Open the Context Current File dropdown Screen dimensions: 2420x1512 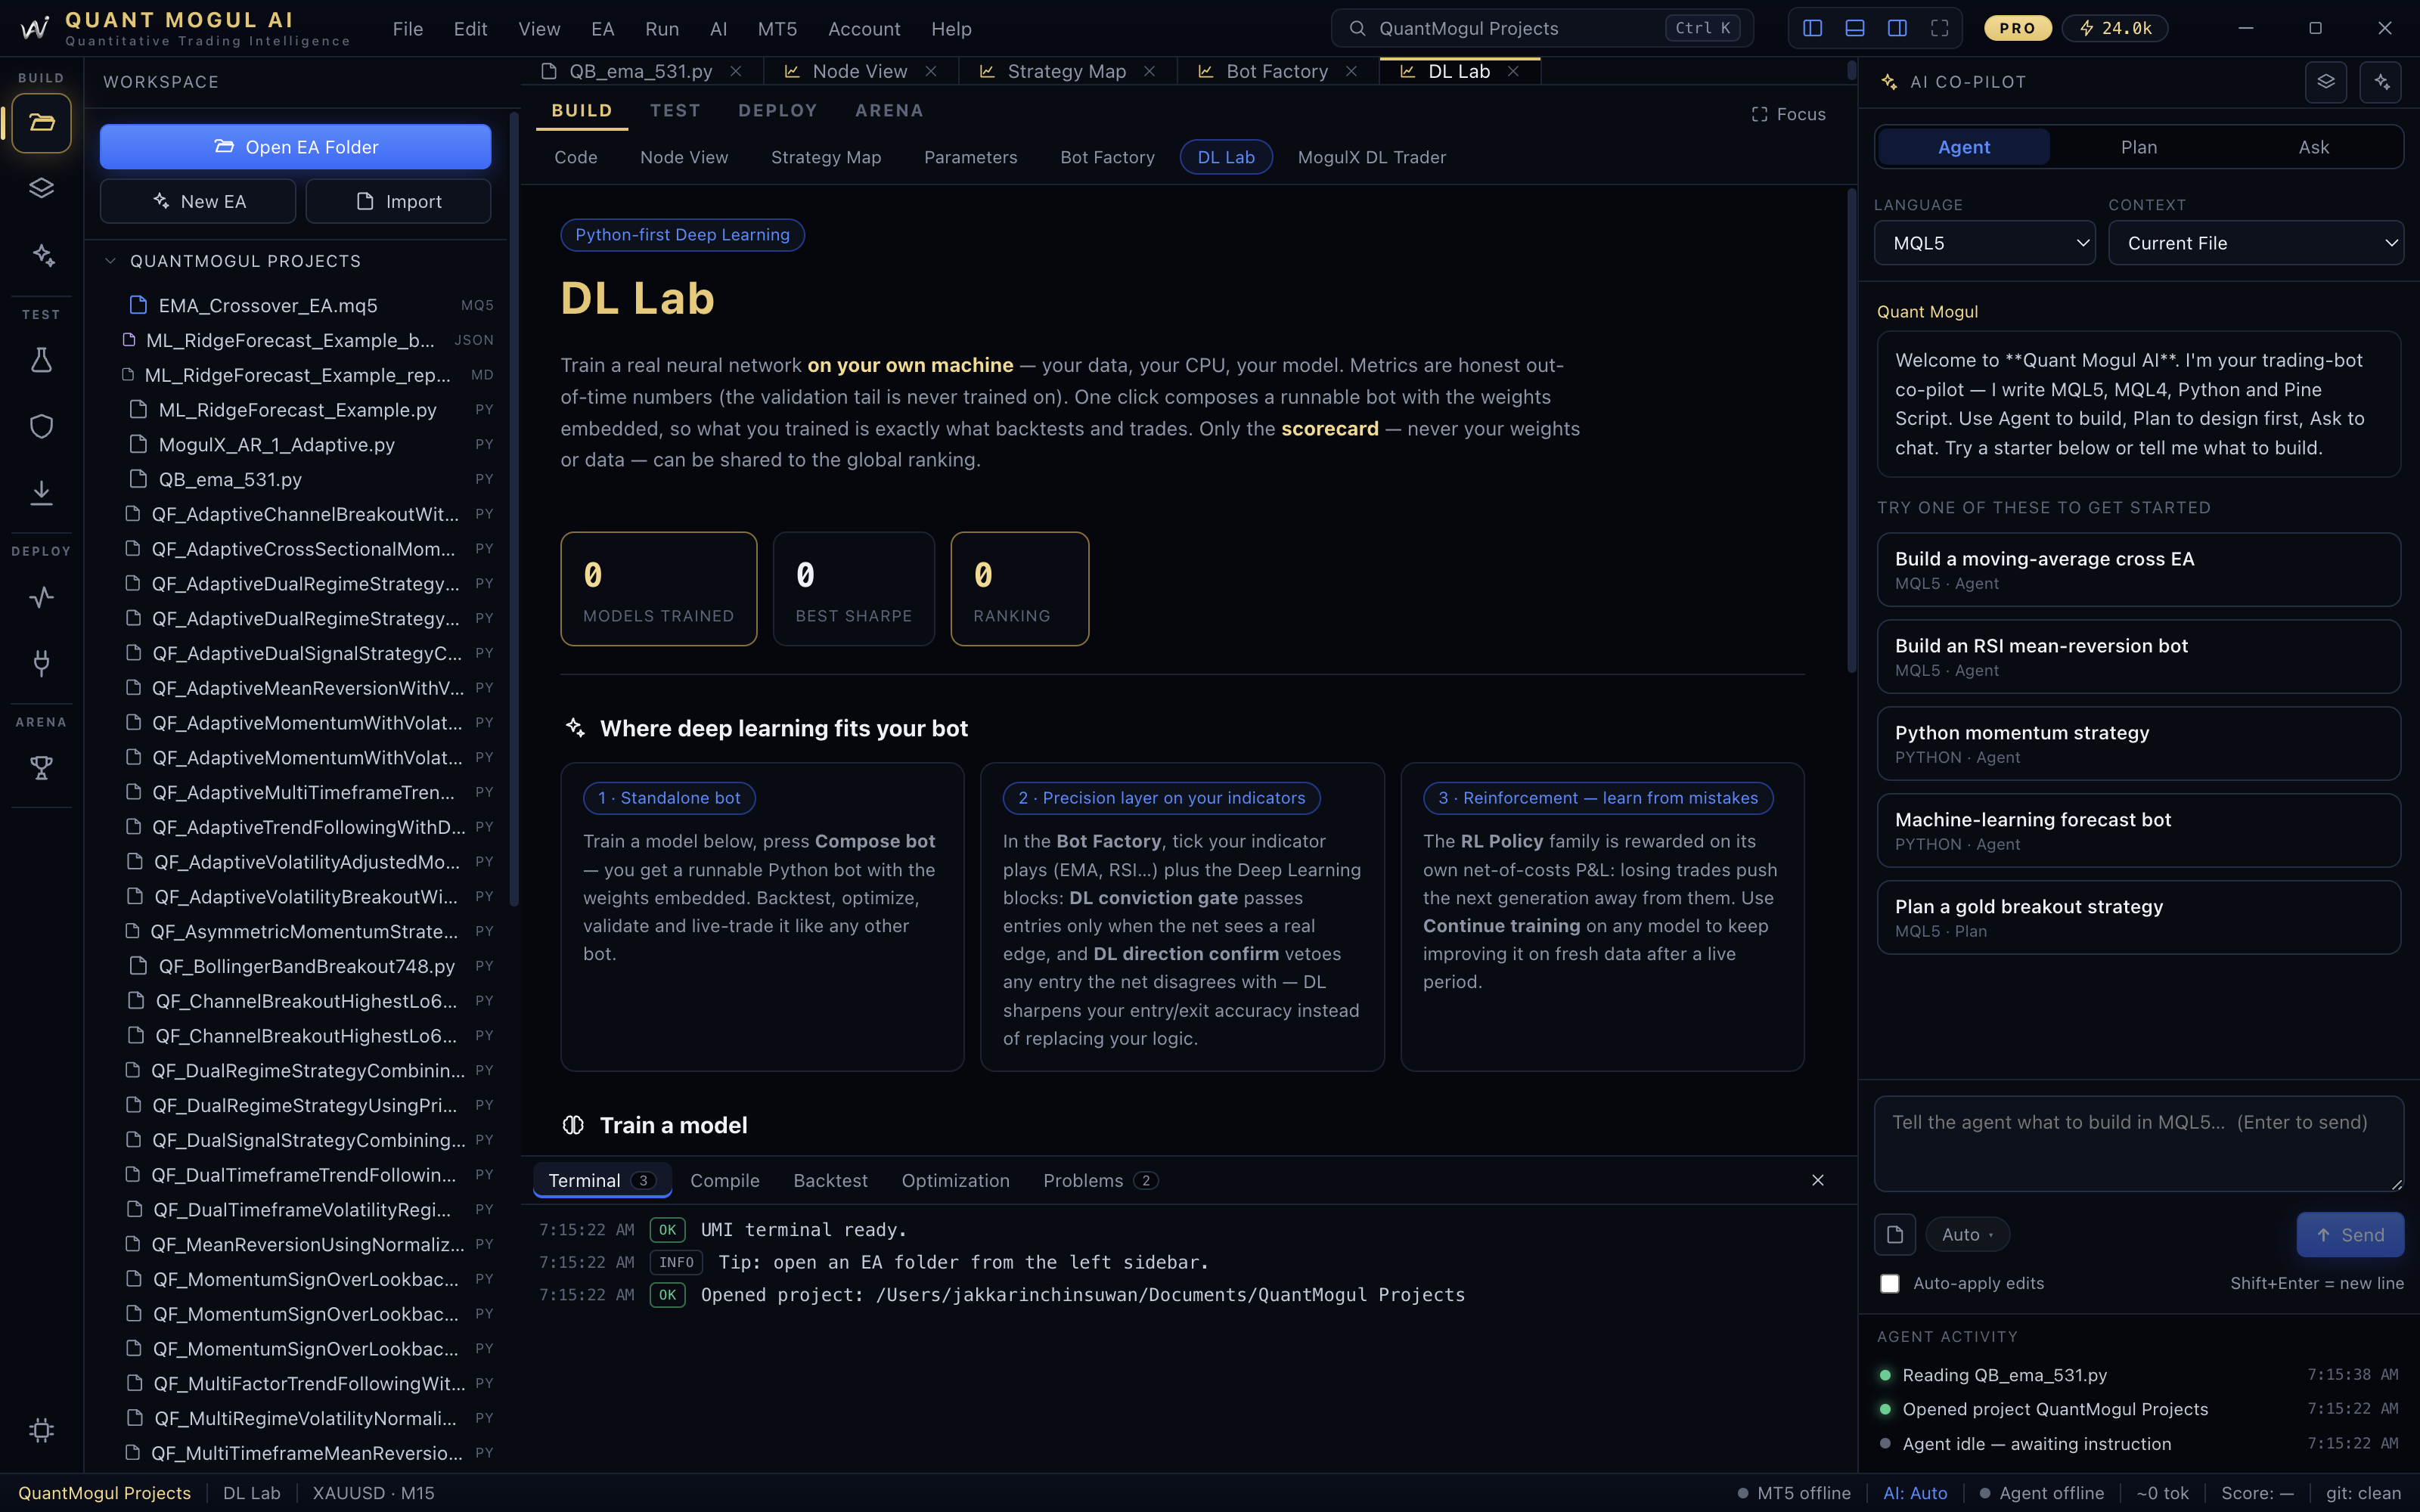pyautogui.click(x=2255, y=243)
